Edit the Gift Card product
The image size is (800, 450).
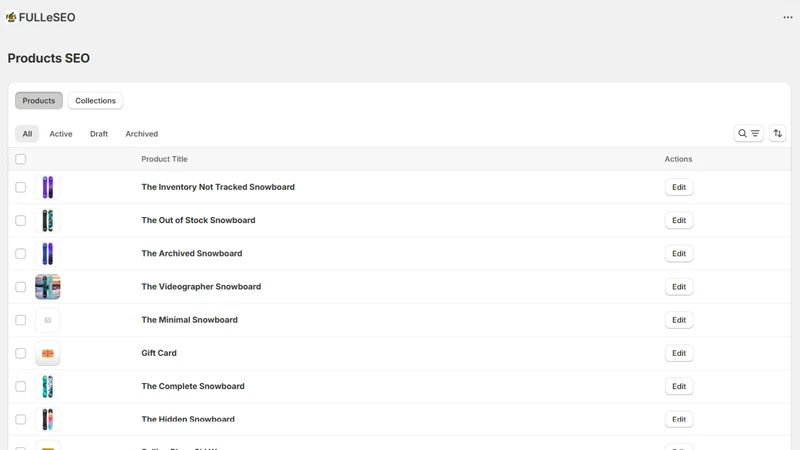679,353
